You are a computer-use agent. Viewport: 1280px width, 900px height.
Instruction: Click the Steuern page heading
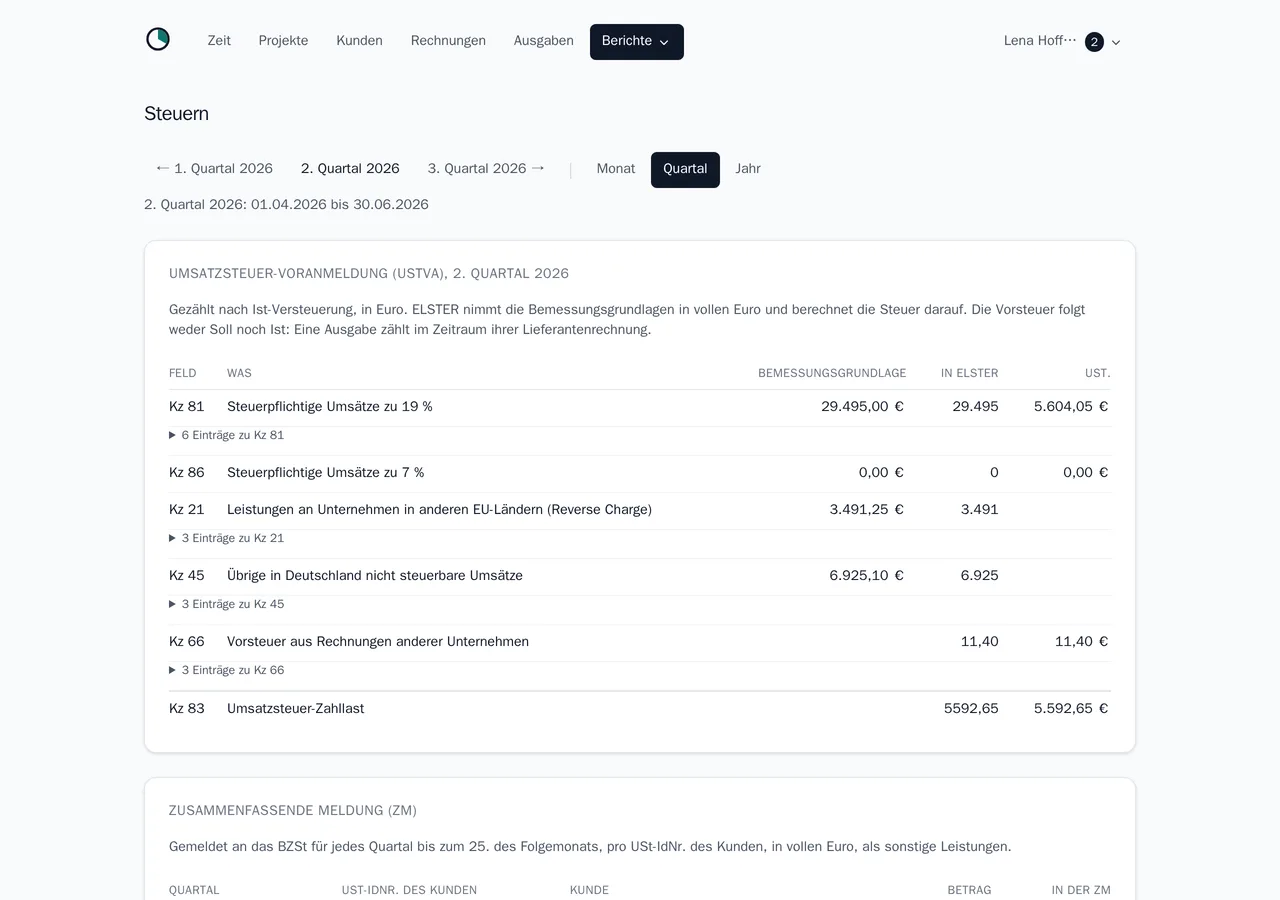pos(176,114)
